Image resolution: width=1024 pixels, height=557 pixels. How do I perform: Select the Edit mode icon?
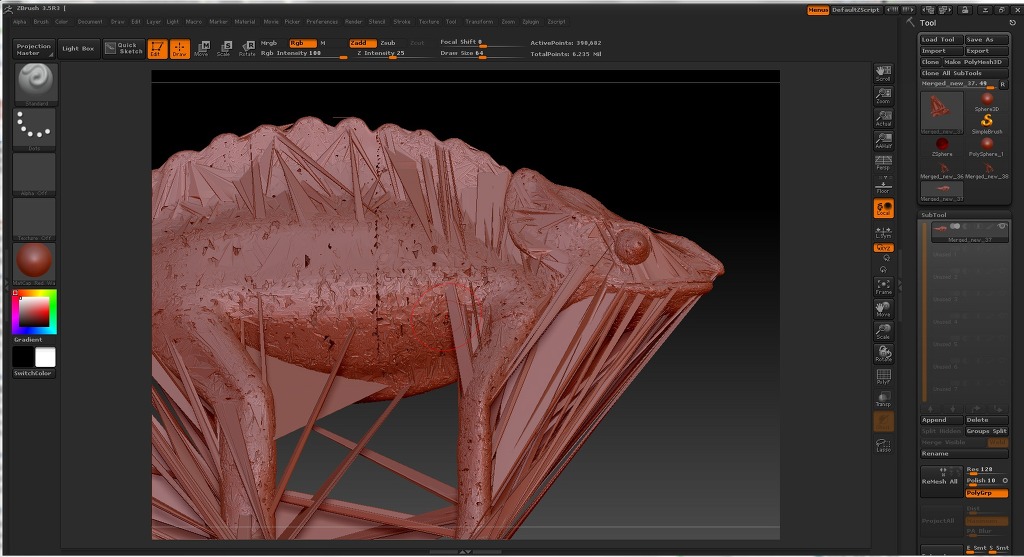[157, 48]
